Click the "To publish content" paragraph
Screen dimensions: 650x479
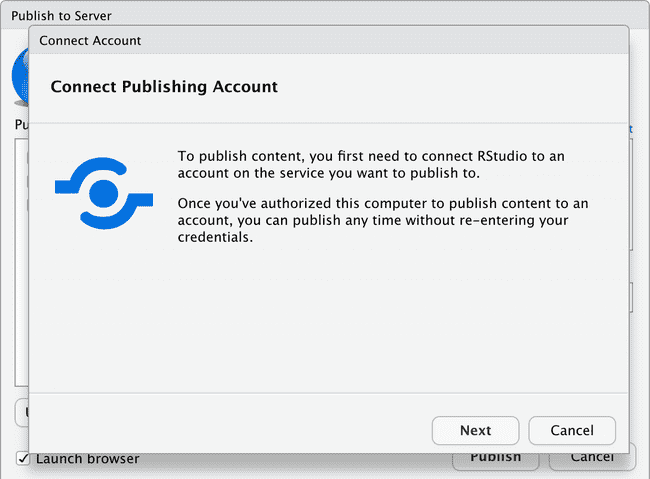click(371, 164)
